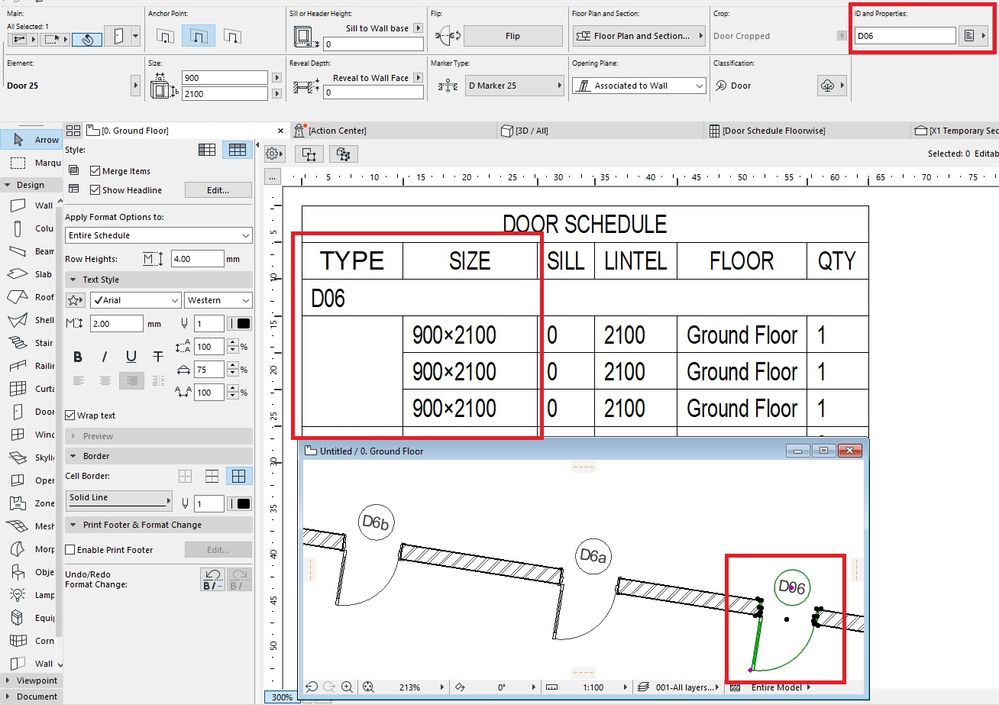Enable Print Footer checkbox
Screen dimensions: 999x705
[x=71, y=550]
